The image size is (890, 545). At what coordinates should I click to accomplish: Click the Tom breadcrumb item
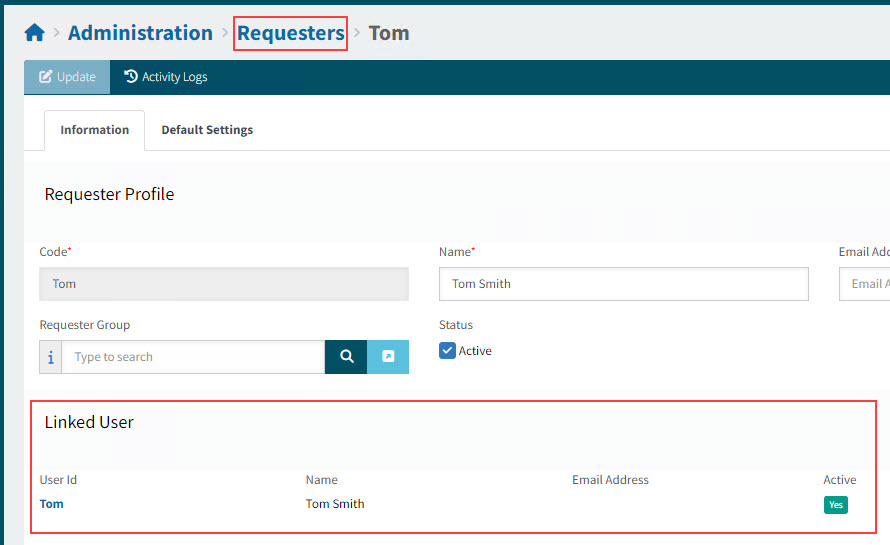tap(389, 33)
